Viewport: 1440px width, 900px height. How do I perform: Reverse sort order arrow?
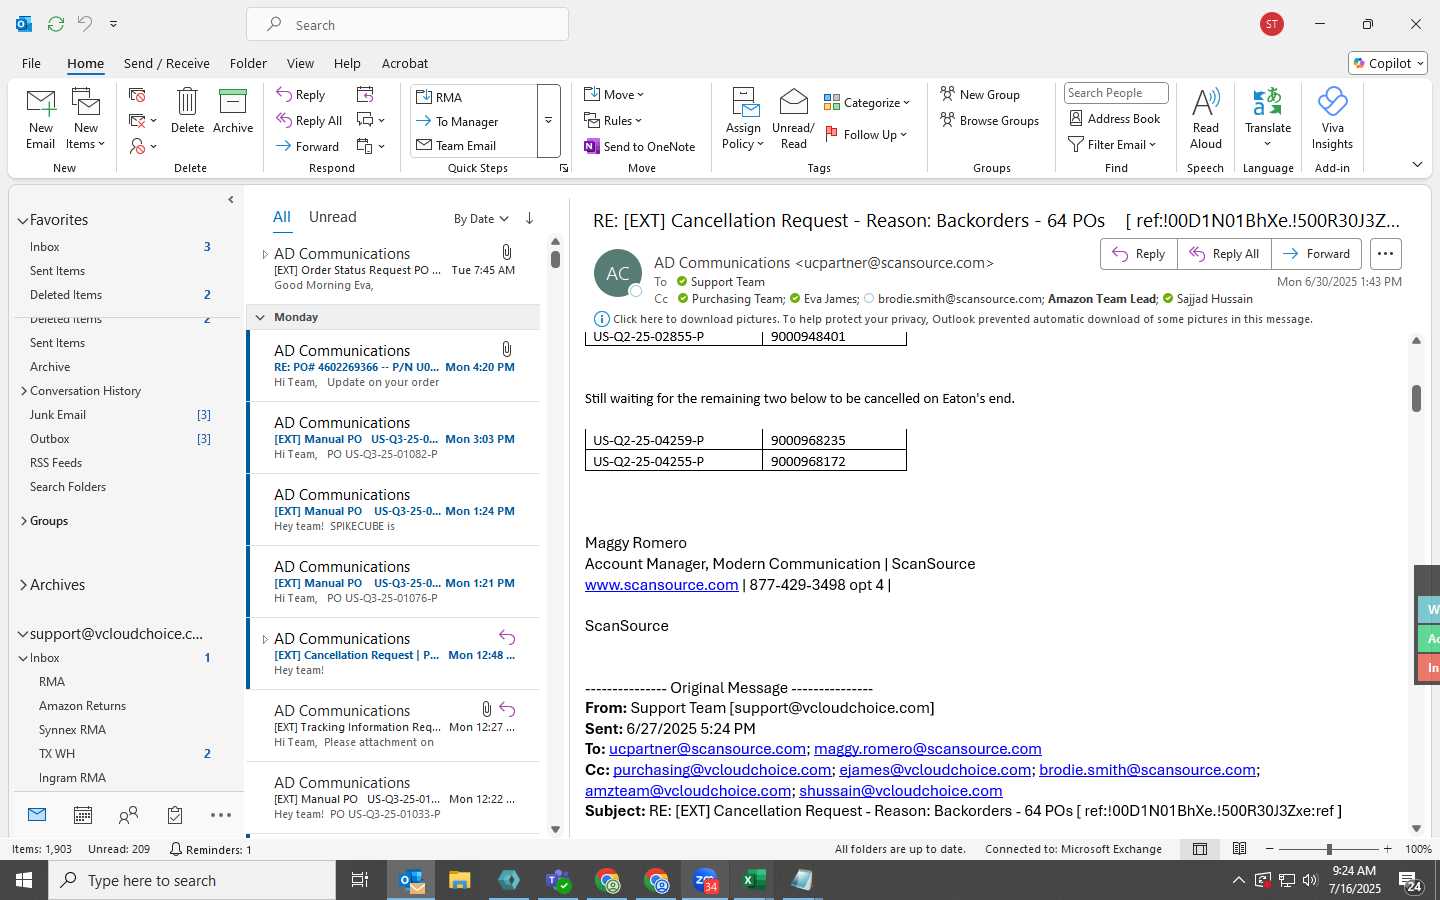click(x=529, y=219)
